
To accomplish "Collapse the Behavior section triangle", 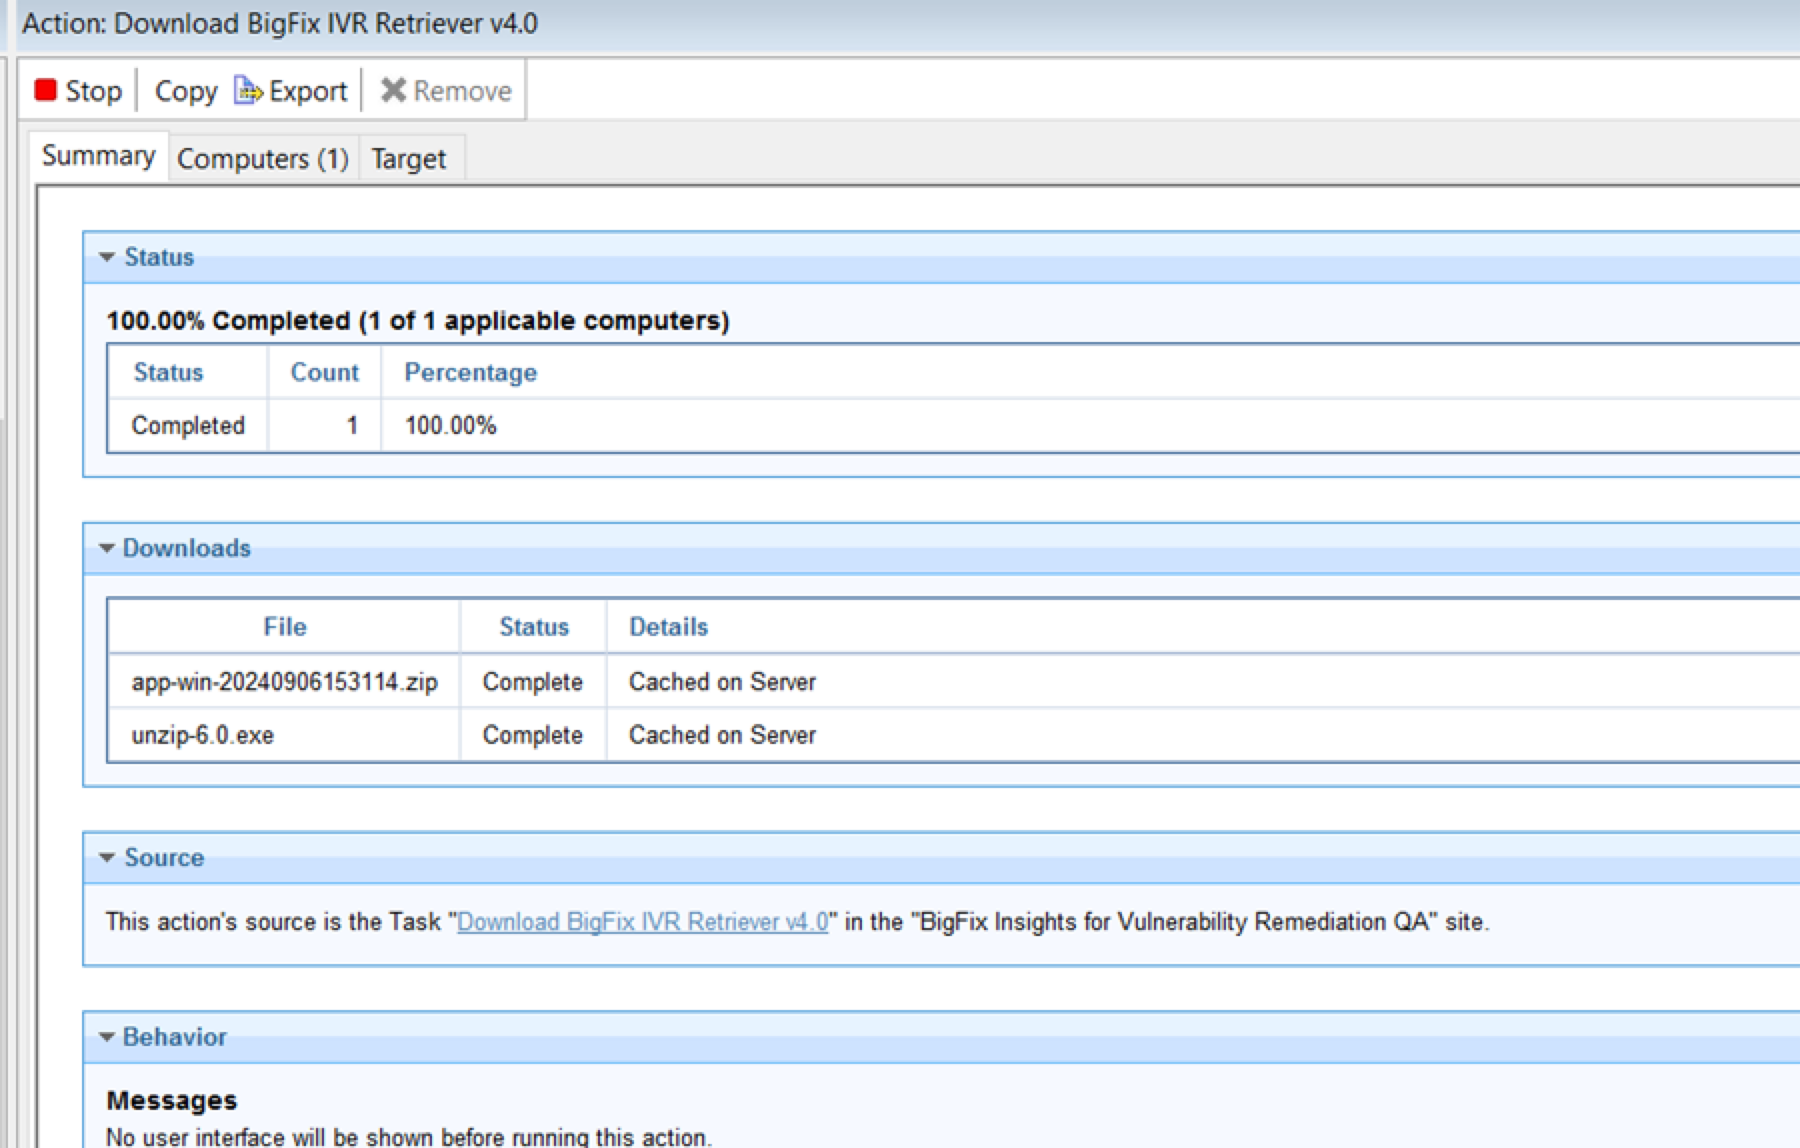I will click(x=107, y=1037).
